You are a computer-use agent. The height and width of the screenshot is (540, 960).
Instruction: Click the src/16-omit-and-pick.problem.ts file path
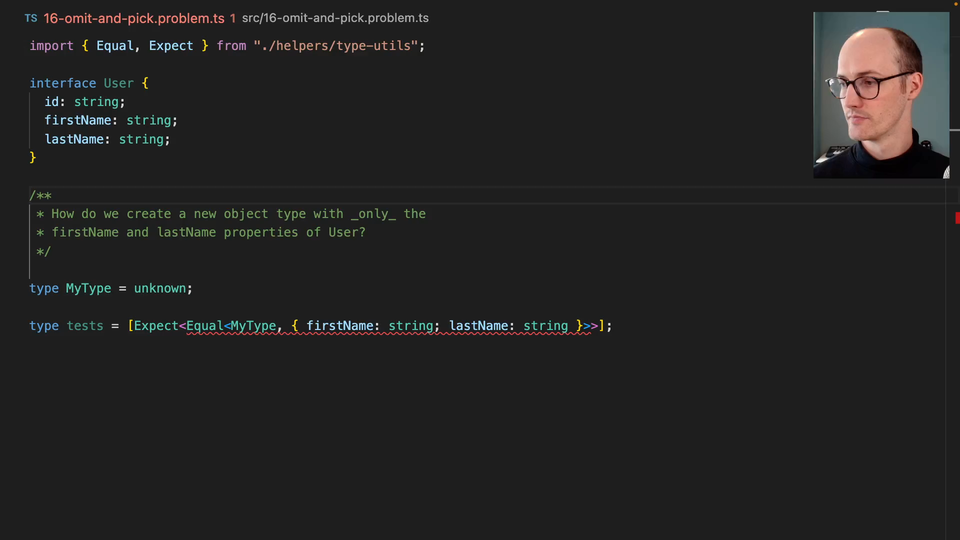(335, 18)
